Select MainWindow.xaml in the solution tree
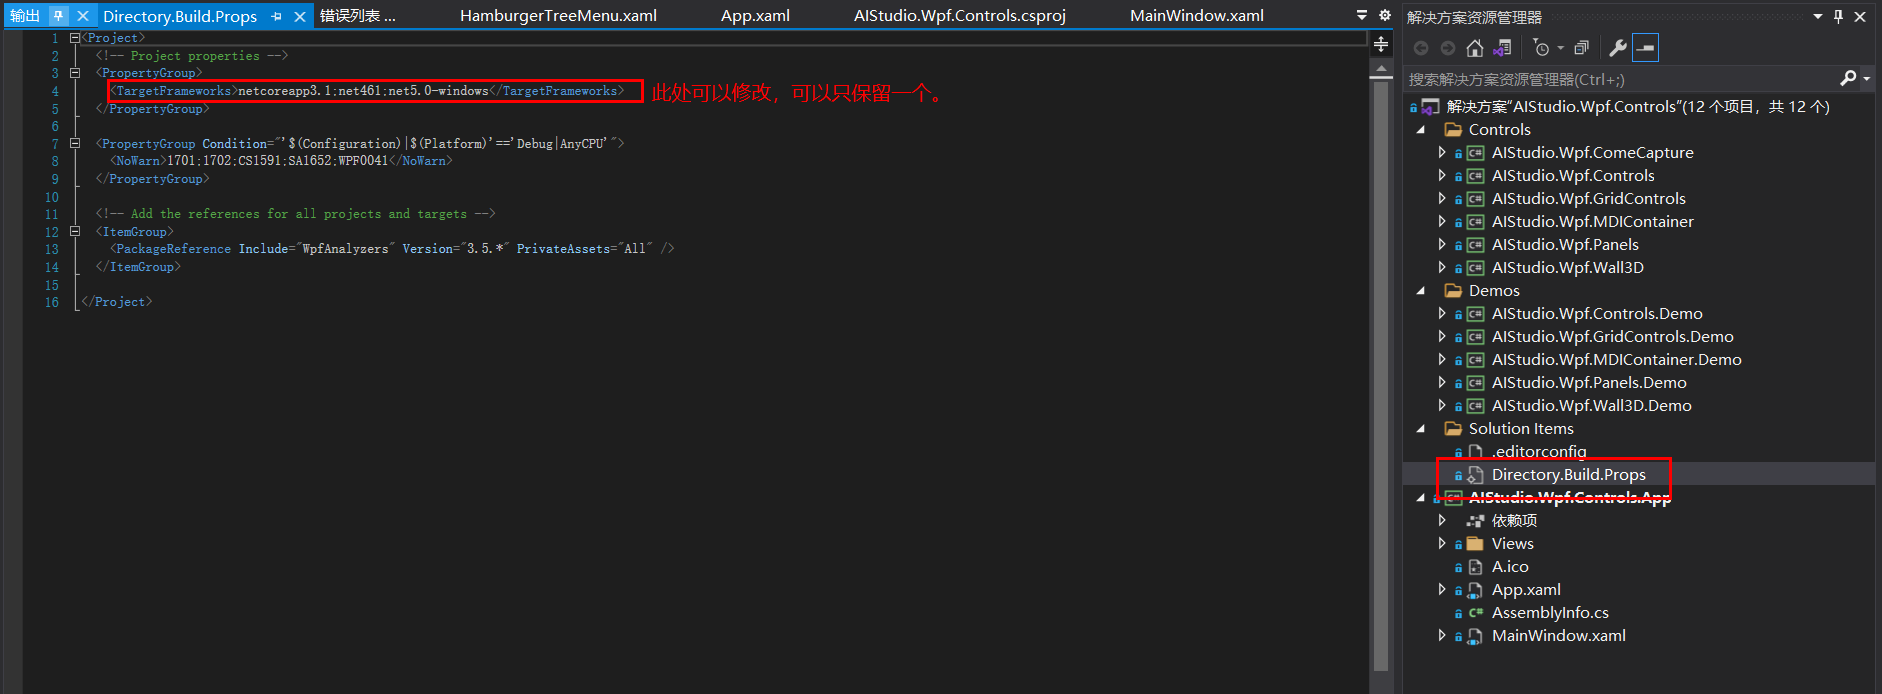This screenshot has width=1882, height=694. [x=1558, y=636]
